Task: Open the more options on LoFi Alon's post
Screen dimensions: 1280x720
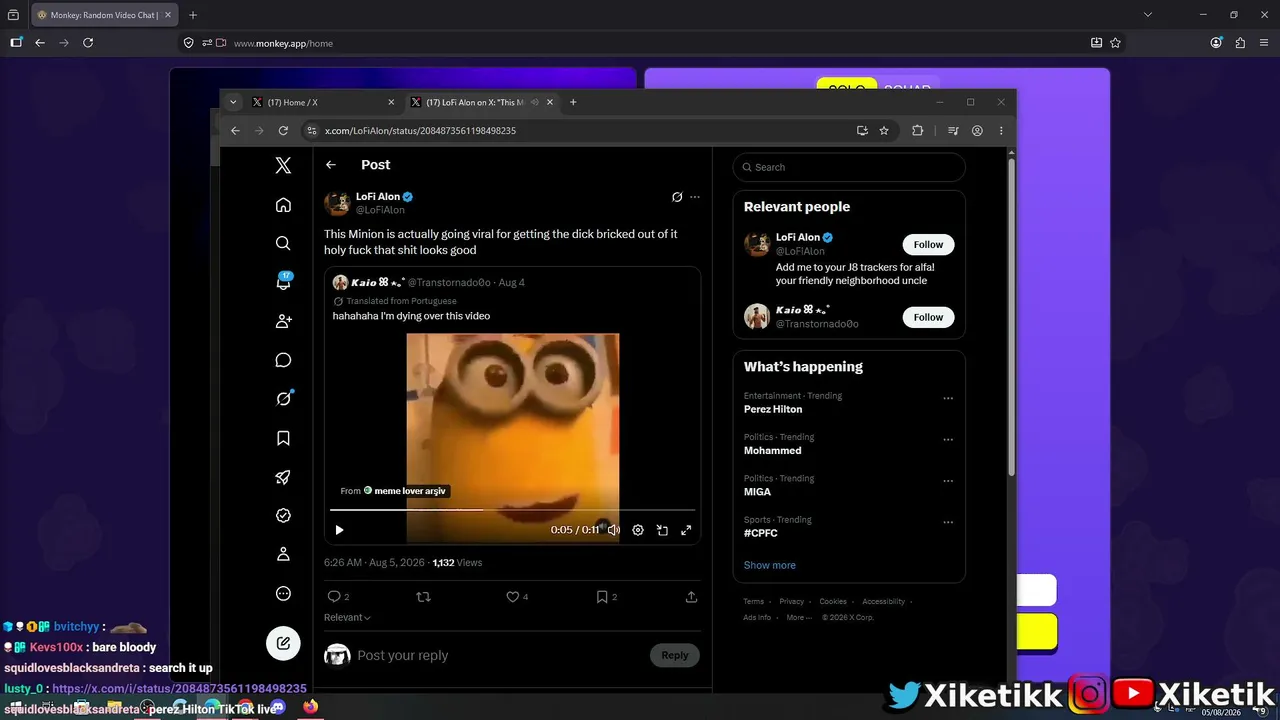Action: [695, 197]
